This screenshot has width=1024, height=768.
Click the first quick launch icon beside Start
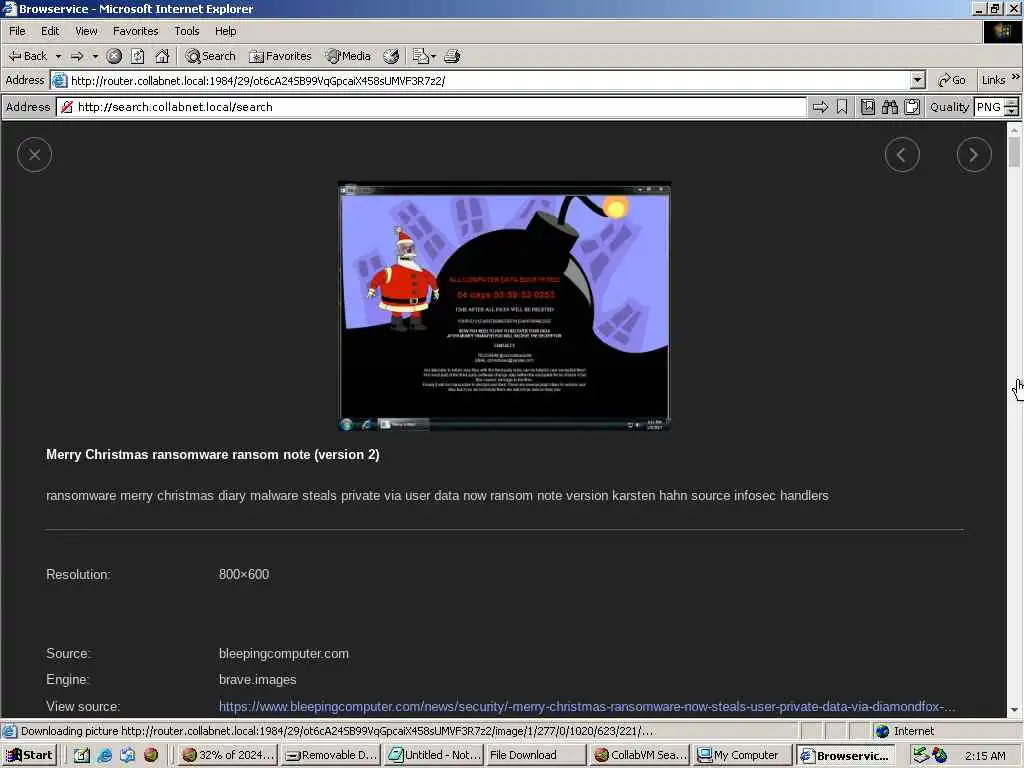point(82,755)
